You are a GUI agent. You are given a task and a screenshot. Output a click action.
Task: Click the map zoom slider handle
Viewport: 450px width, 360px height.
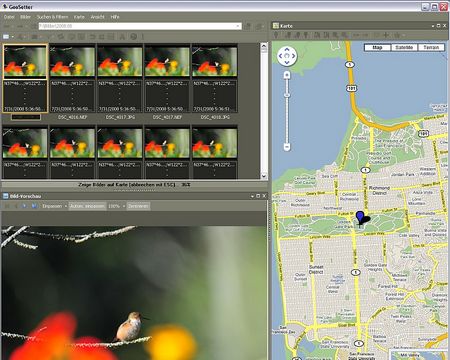coord(287,95)
